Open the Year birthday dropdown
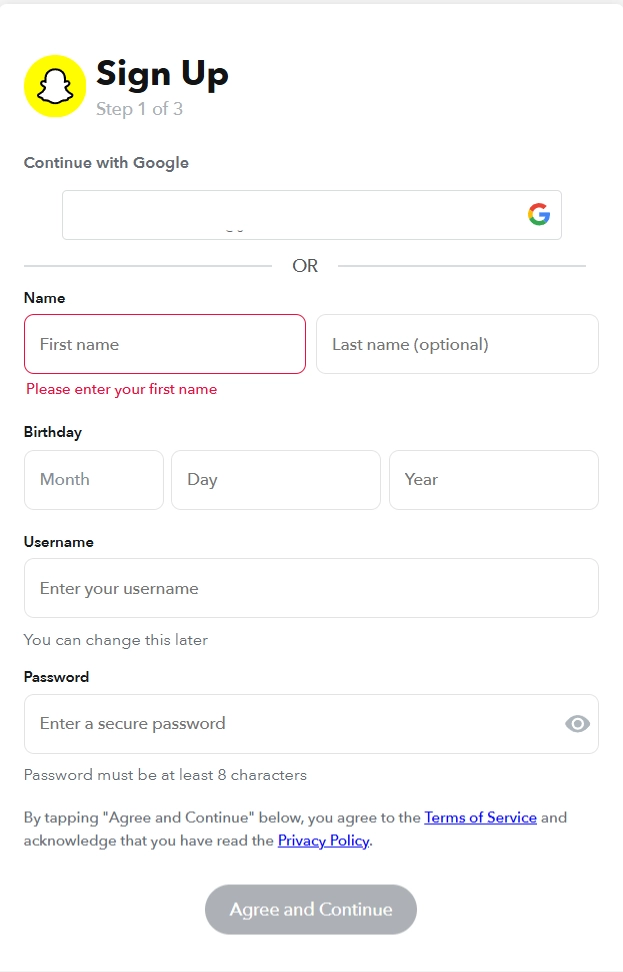This screenshot has width=623, height=972. click(x=493, y=480)
